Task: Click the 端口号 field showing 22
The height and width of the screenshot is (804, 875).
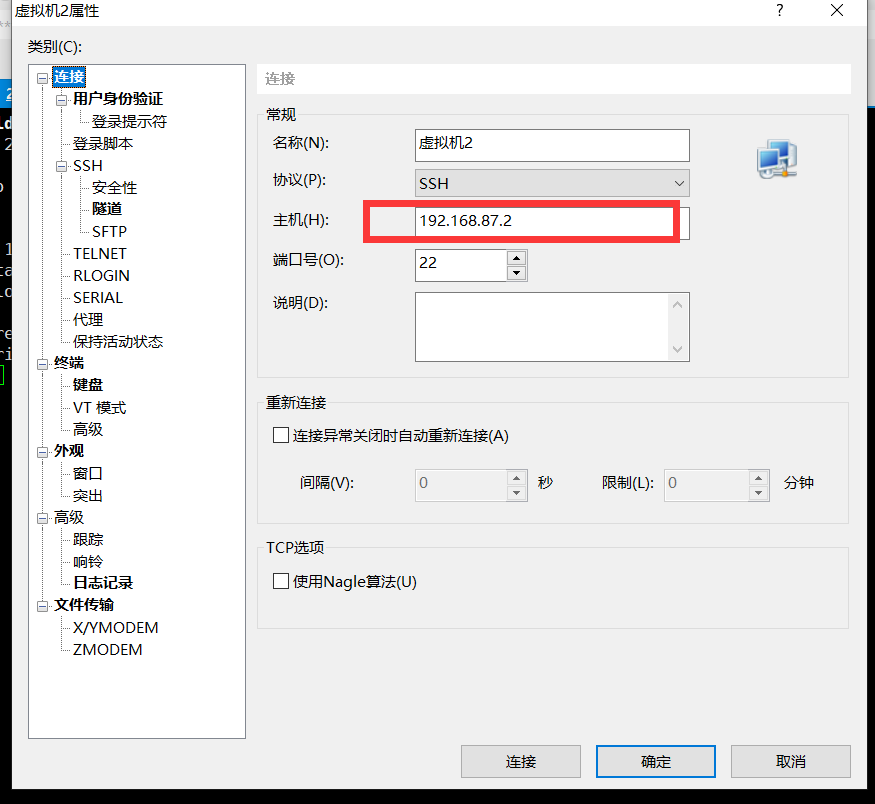Action: (461, 265)
